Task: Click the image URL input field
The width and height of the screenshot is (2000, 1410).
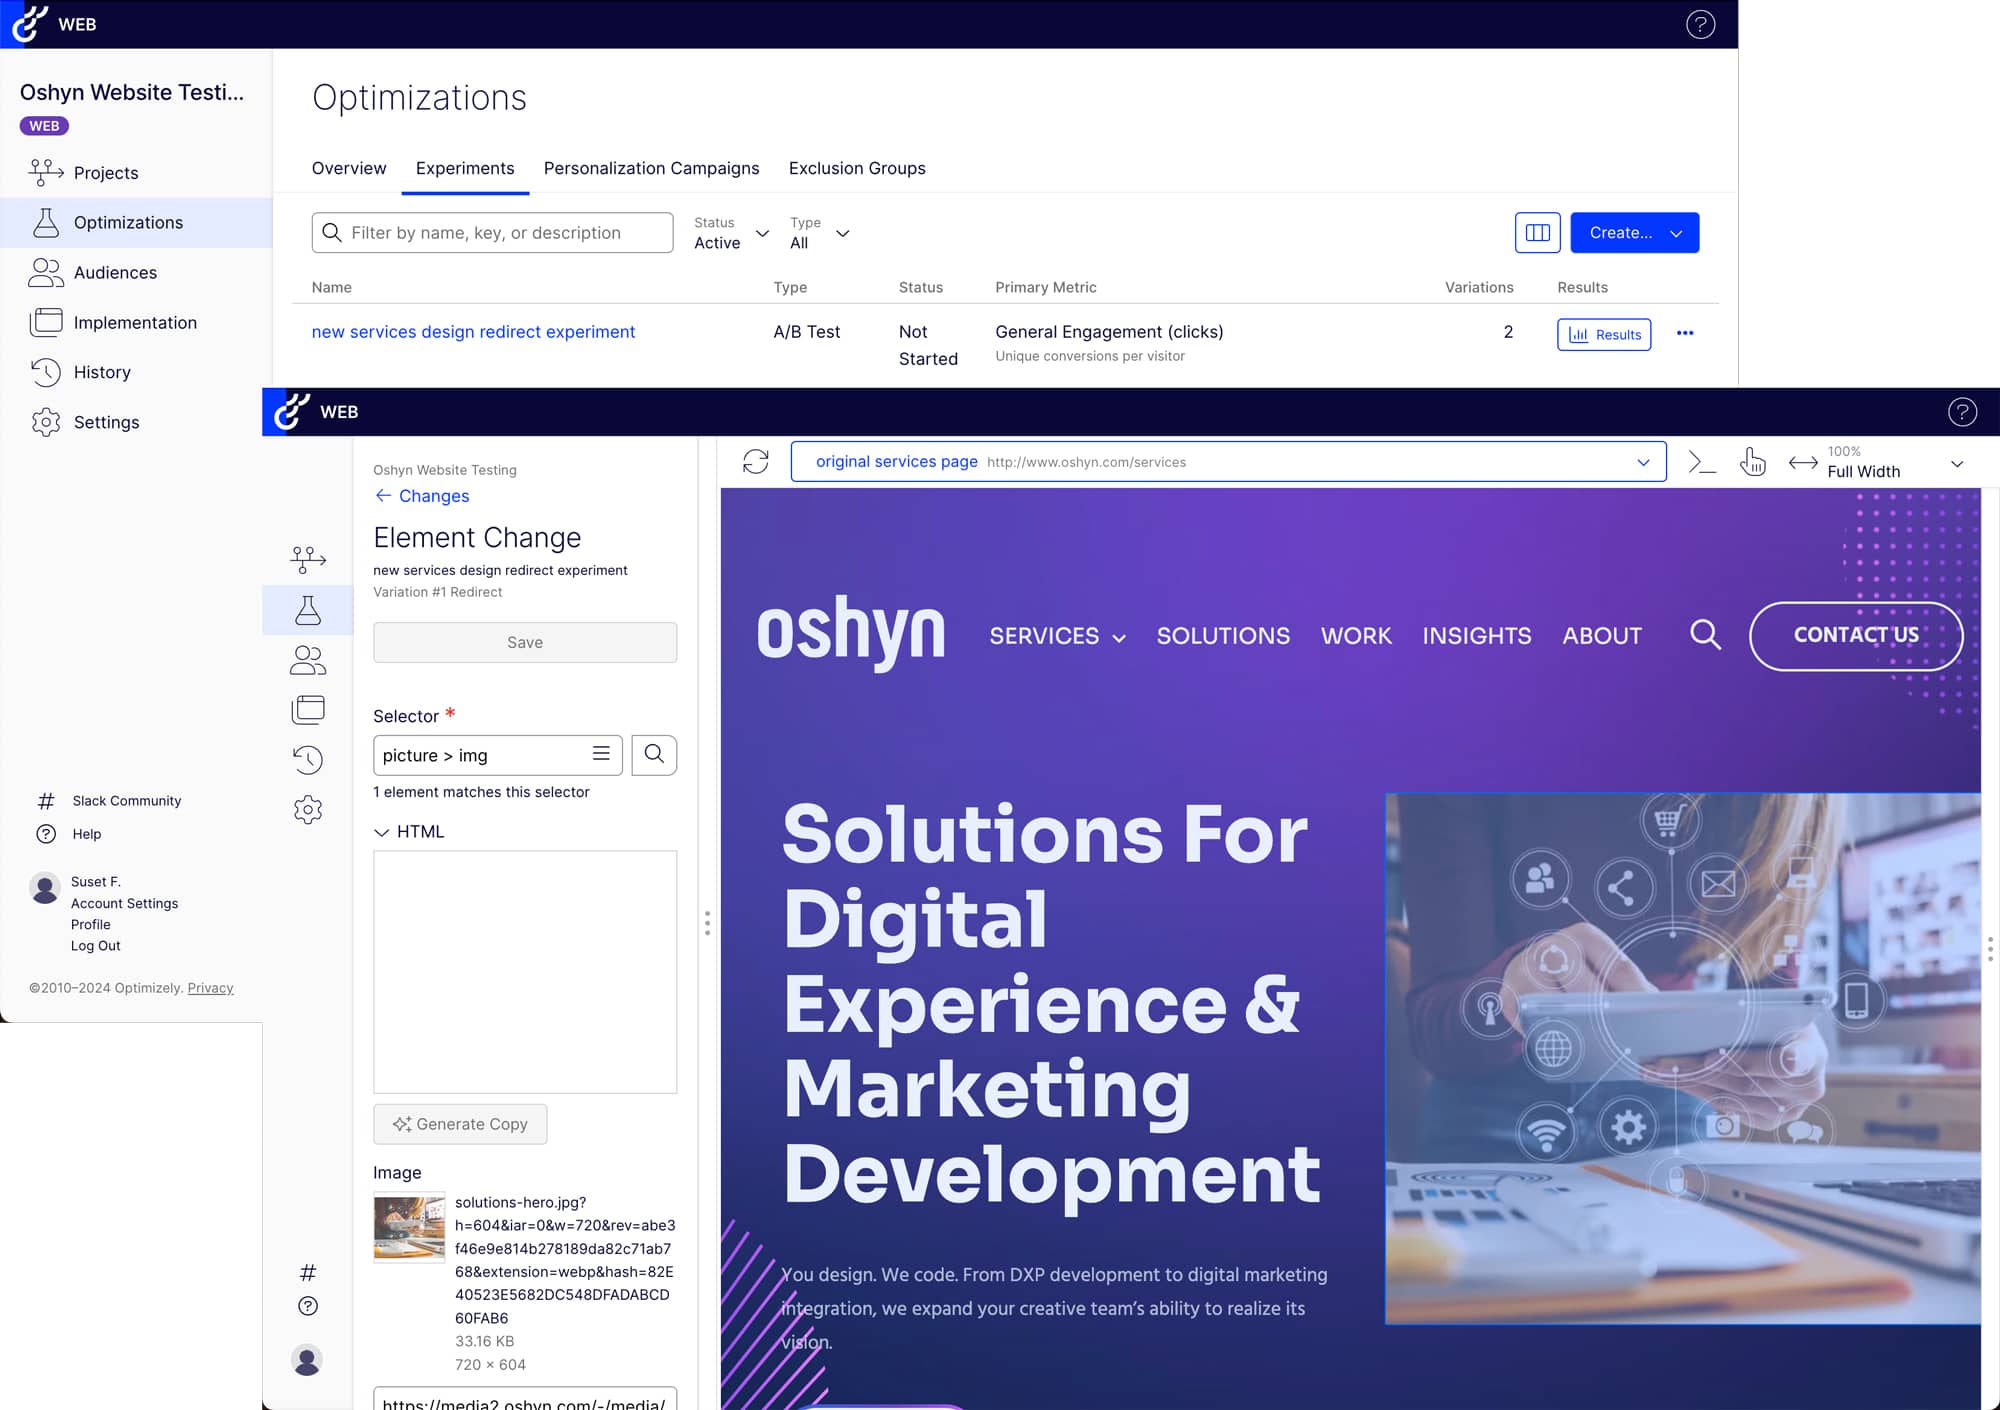Action: [x=525, y=1400]
